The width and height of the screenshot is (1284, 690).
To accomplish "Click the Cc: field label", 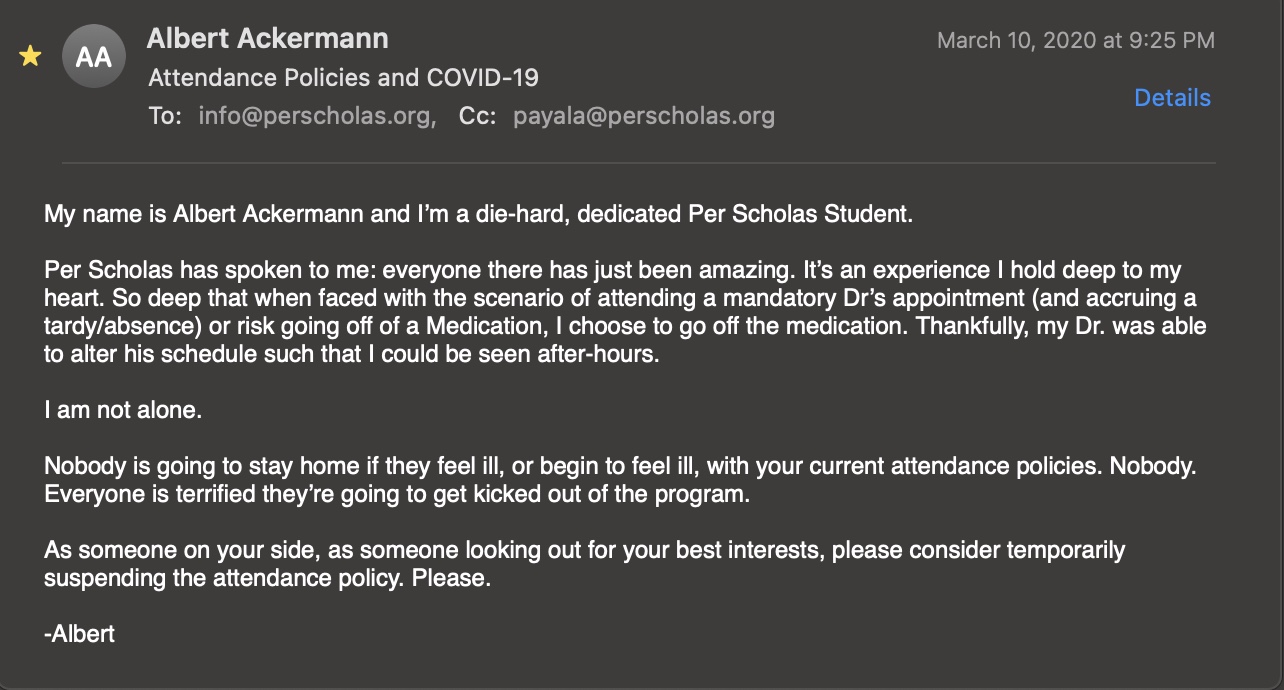I will (x=479, y=116).
